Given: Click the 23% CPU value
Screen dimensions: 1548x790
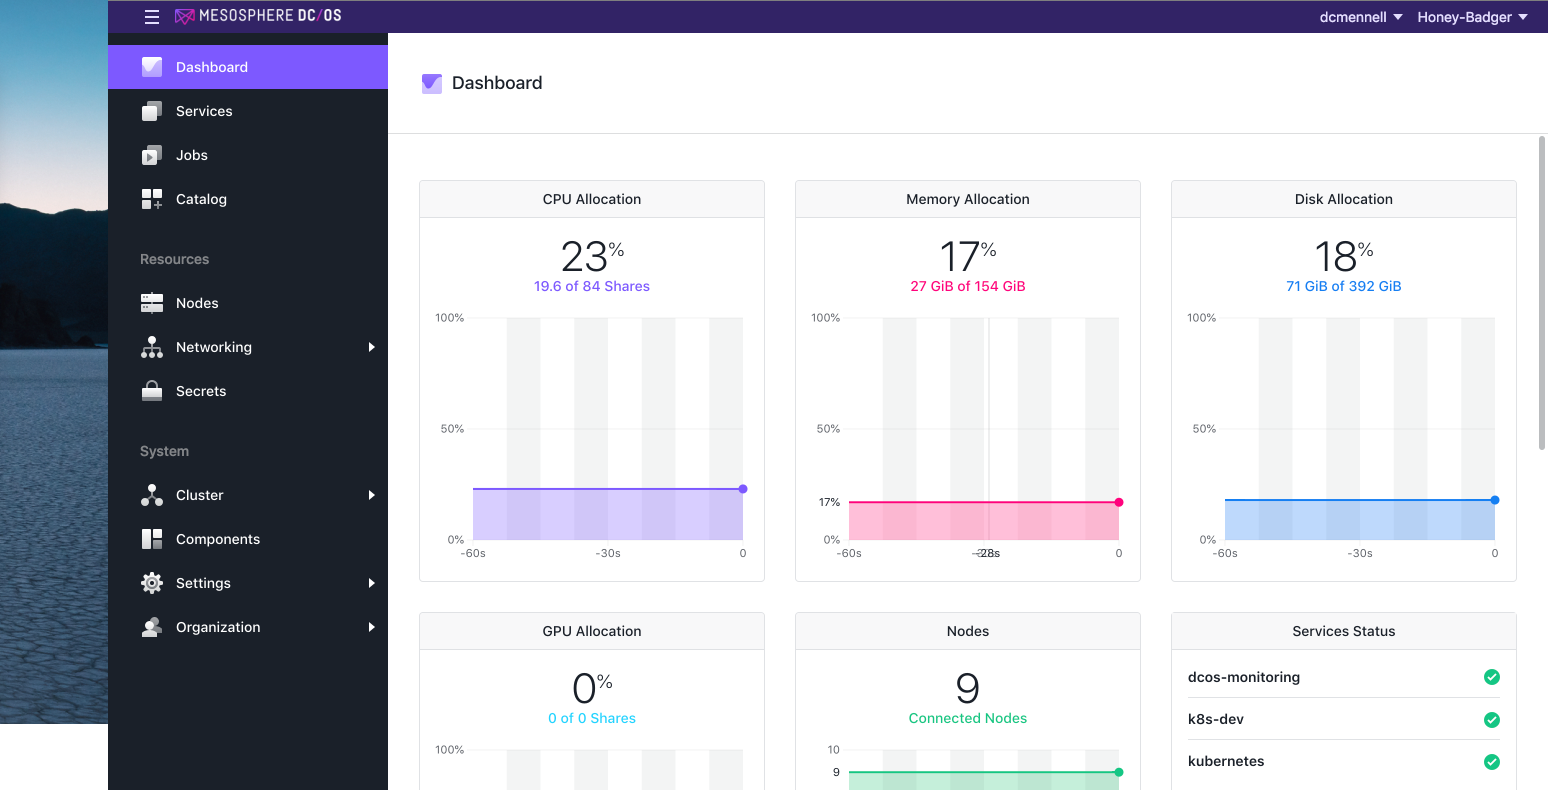Looking at the screenshot, I should pyautogui.click(x=592, y=256).
